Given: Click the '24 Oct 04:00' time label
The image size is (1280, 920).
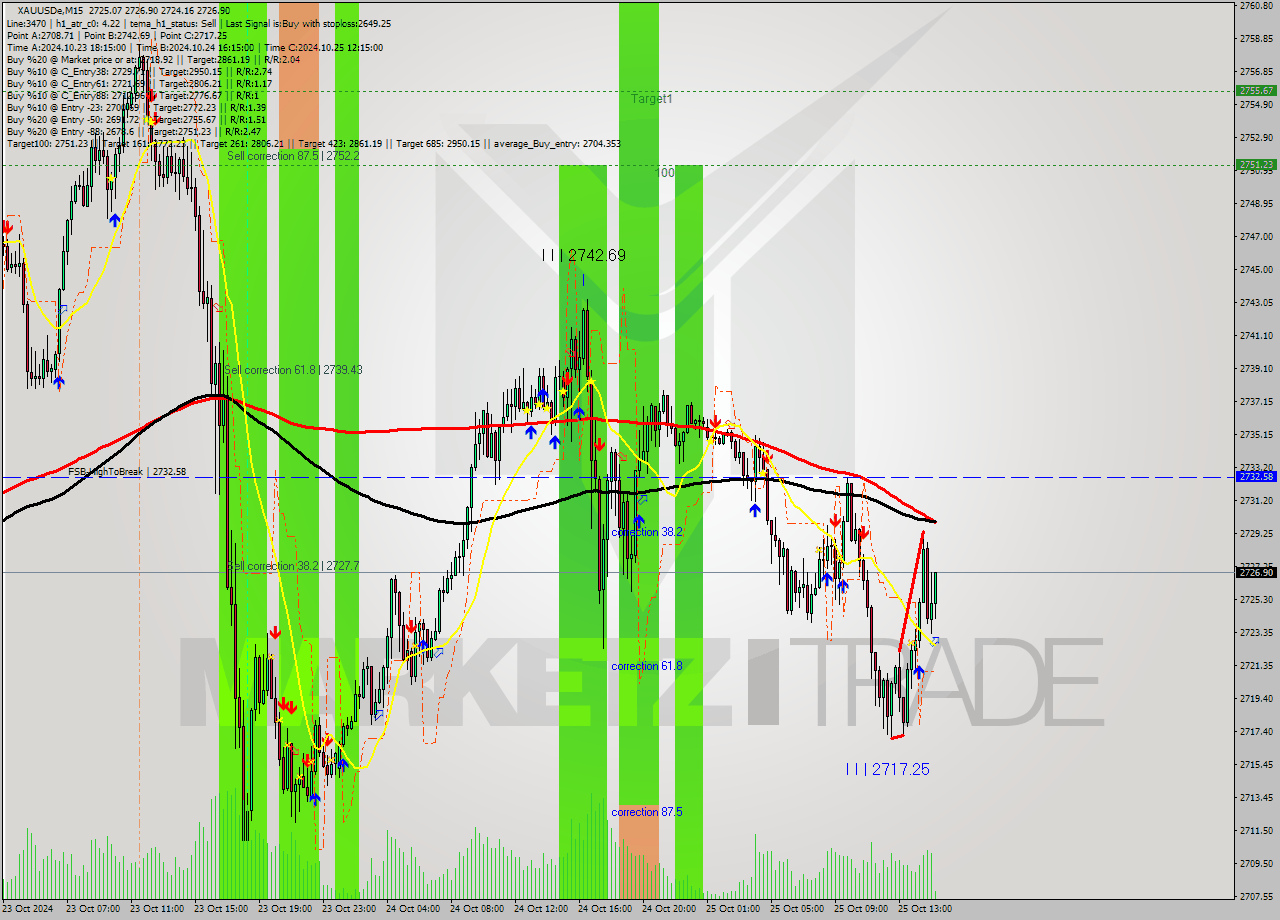Looking at the screenshot, I should tap(413, 909).
